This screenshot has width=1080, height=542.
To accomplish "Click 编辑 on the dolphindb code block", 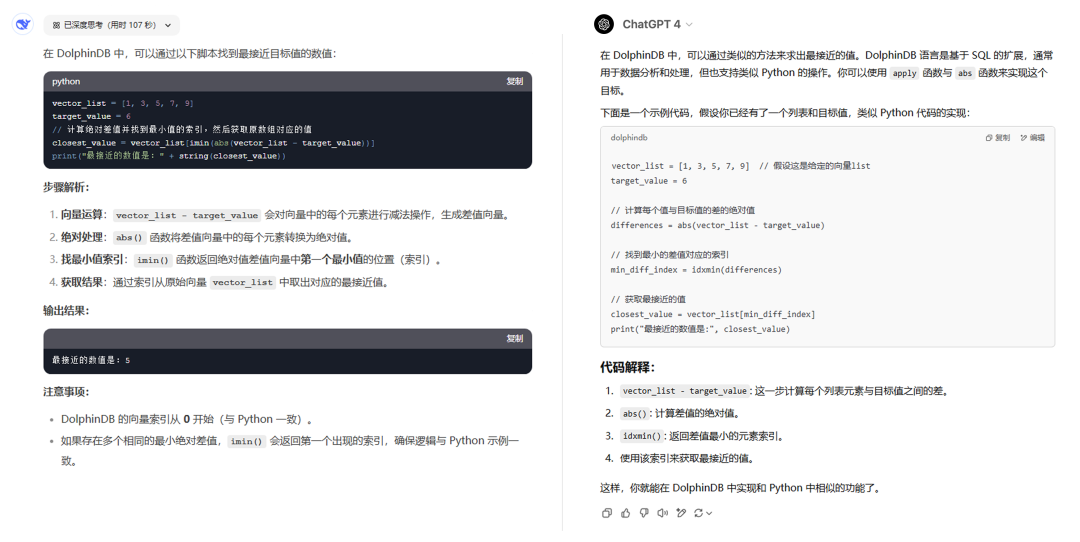I will pos(1032,138).
